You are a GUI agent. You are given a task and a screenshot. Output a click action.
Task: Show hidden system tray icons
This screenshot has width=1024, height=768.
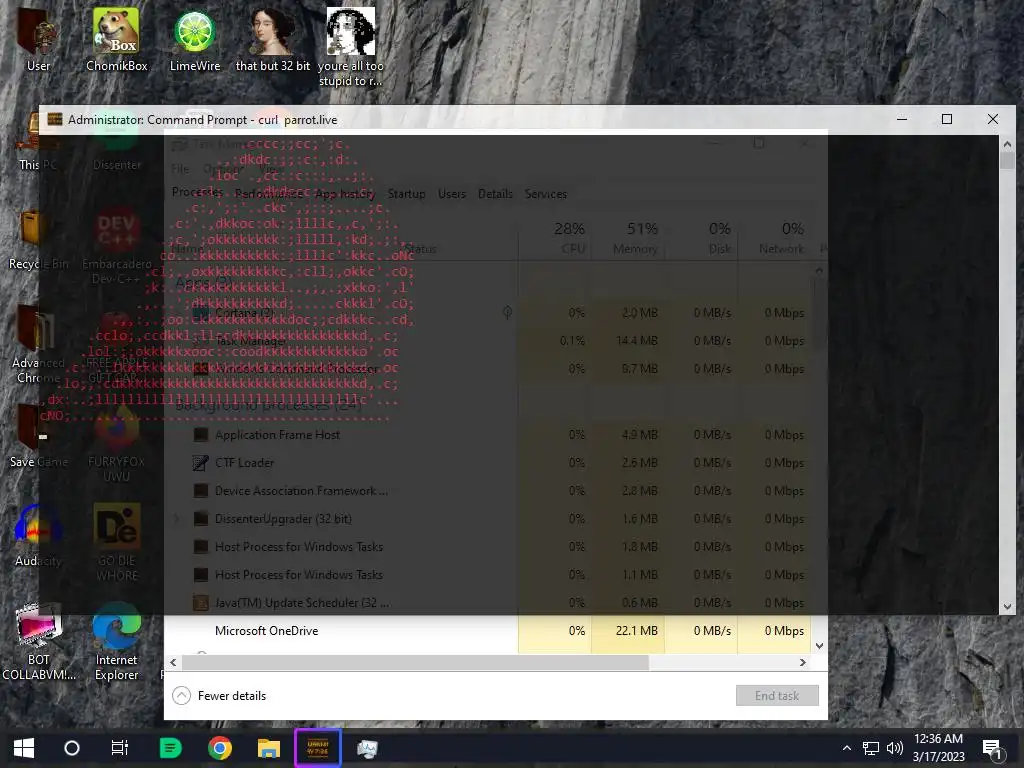[847, 748]
